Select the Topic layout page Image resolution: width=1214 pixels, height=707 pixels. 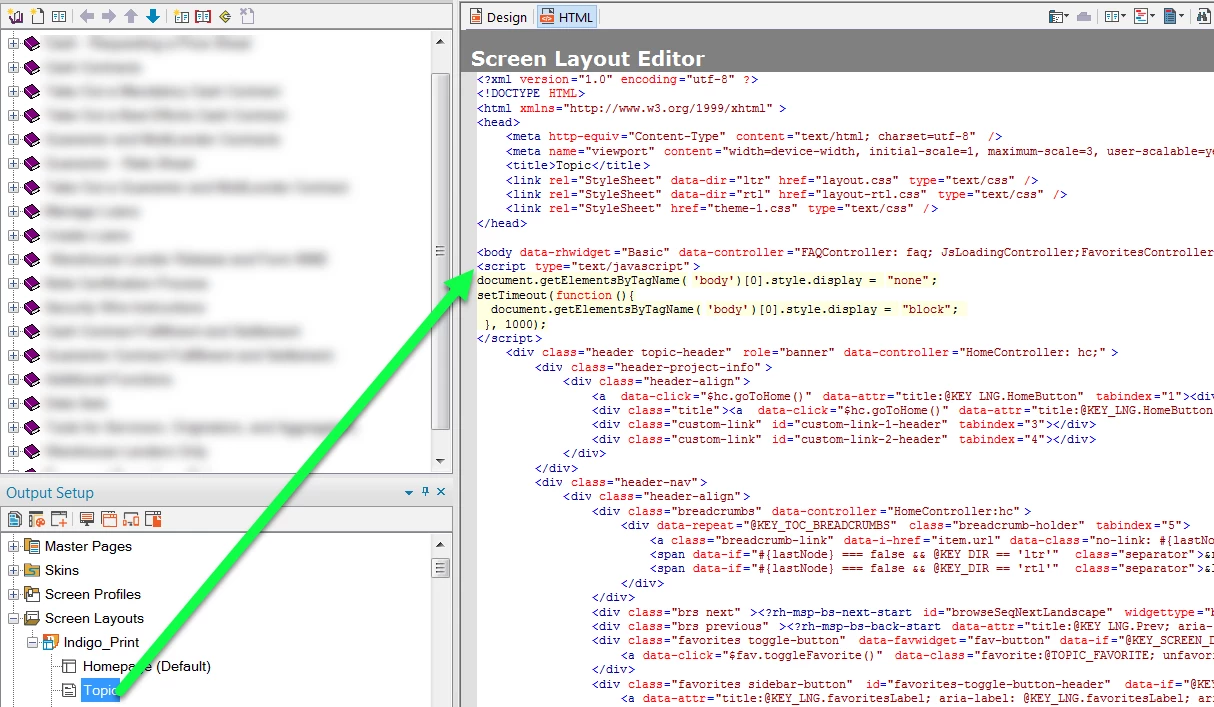coord(101,690)
